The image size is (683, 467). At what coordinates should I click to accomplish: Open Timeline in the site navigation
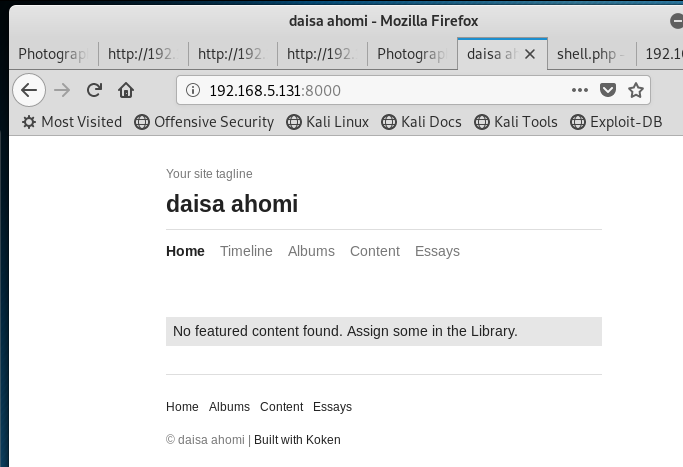tap(246, 251)
